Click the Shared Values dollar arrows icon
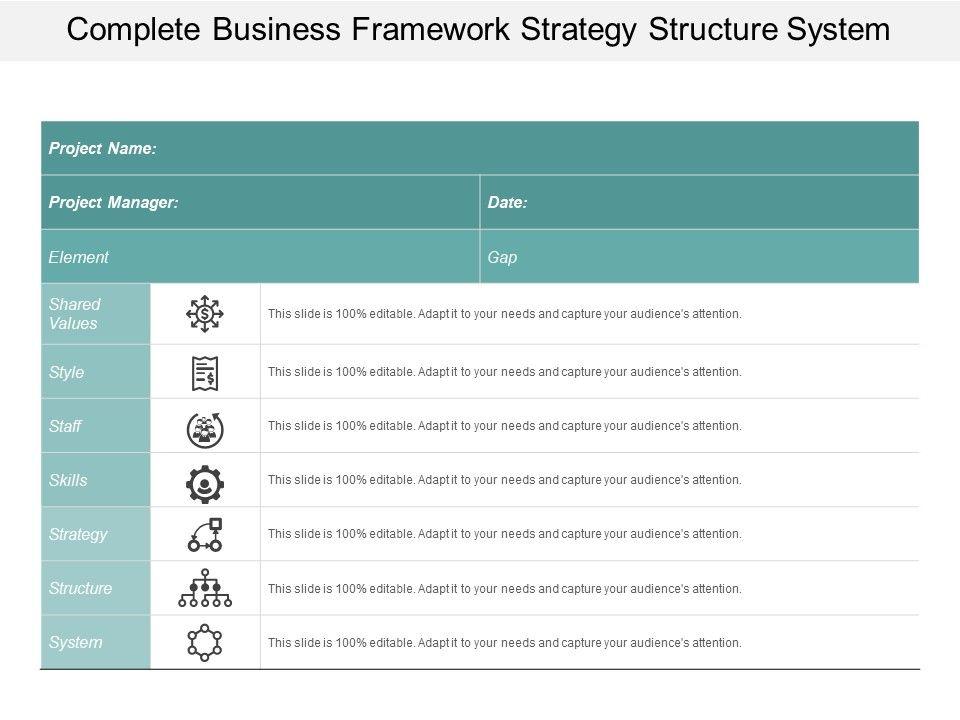Viewport: 960px width, 720px height. coord(205,314)
